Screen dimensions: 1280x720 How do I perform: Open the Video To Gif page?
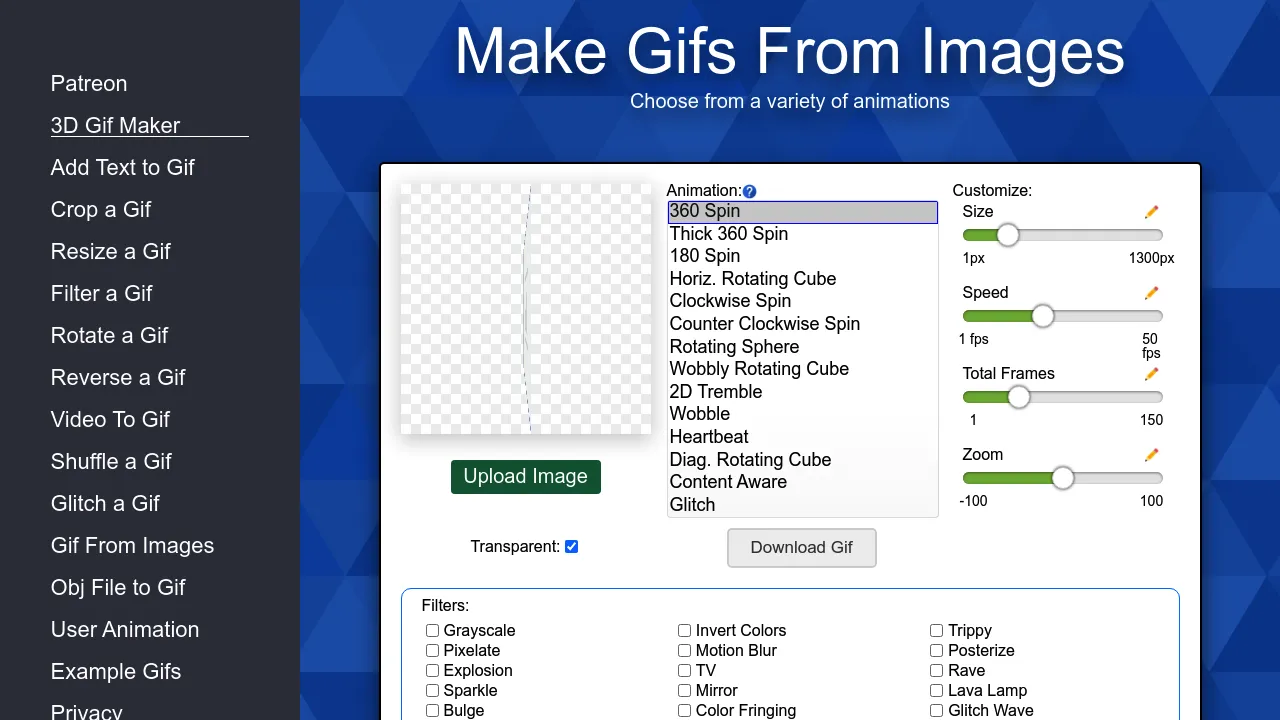coord(110,419)
